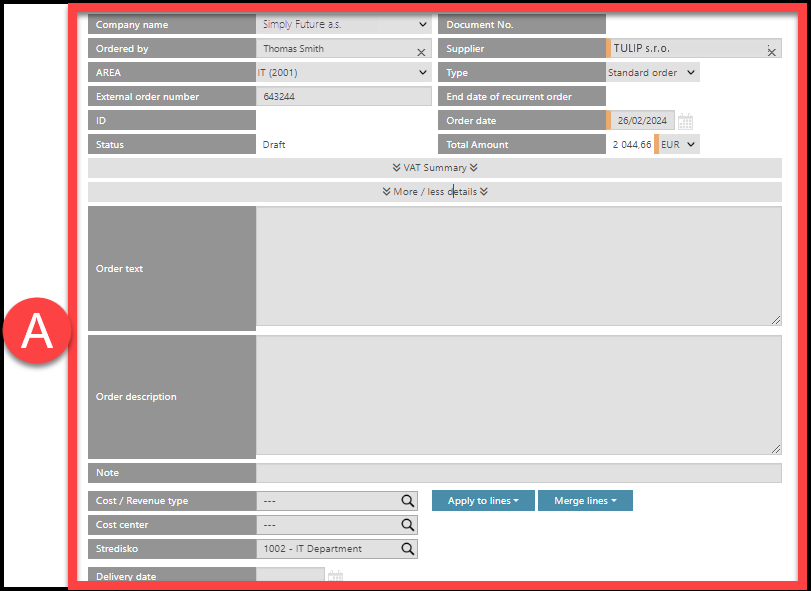811x591 pixels.
Task: Search Cost center with magnifier icon
Action: pyautogui.click(x=408, y=525)
